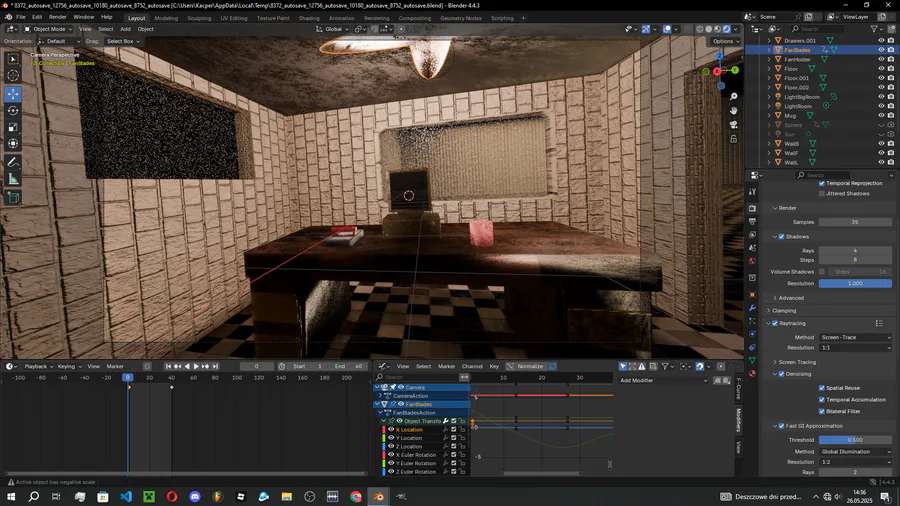This screenshot has height=506, width=900.
Task: Uncheck Temporal Reprojection checkbox
Action: point(821,184)
